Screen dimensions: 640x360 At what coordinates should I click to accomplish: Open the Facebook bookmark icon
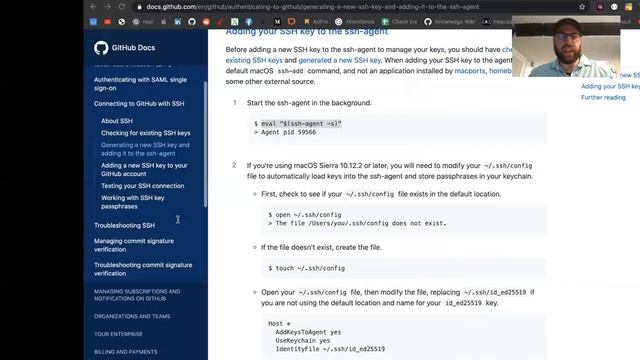pos(249,22)
